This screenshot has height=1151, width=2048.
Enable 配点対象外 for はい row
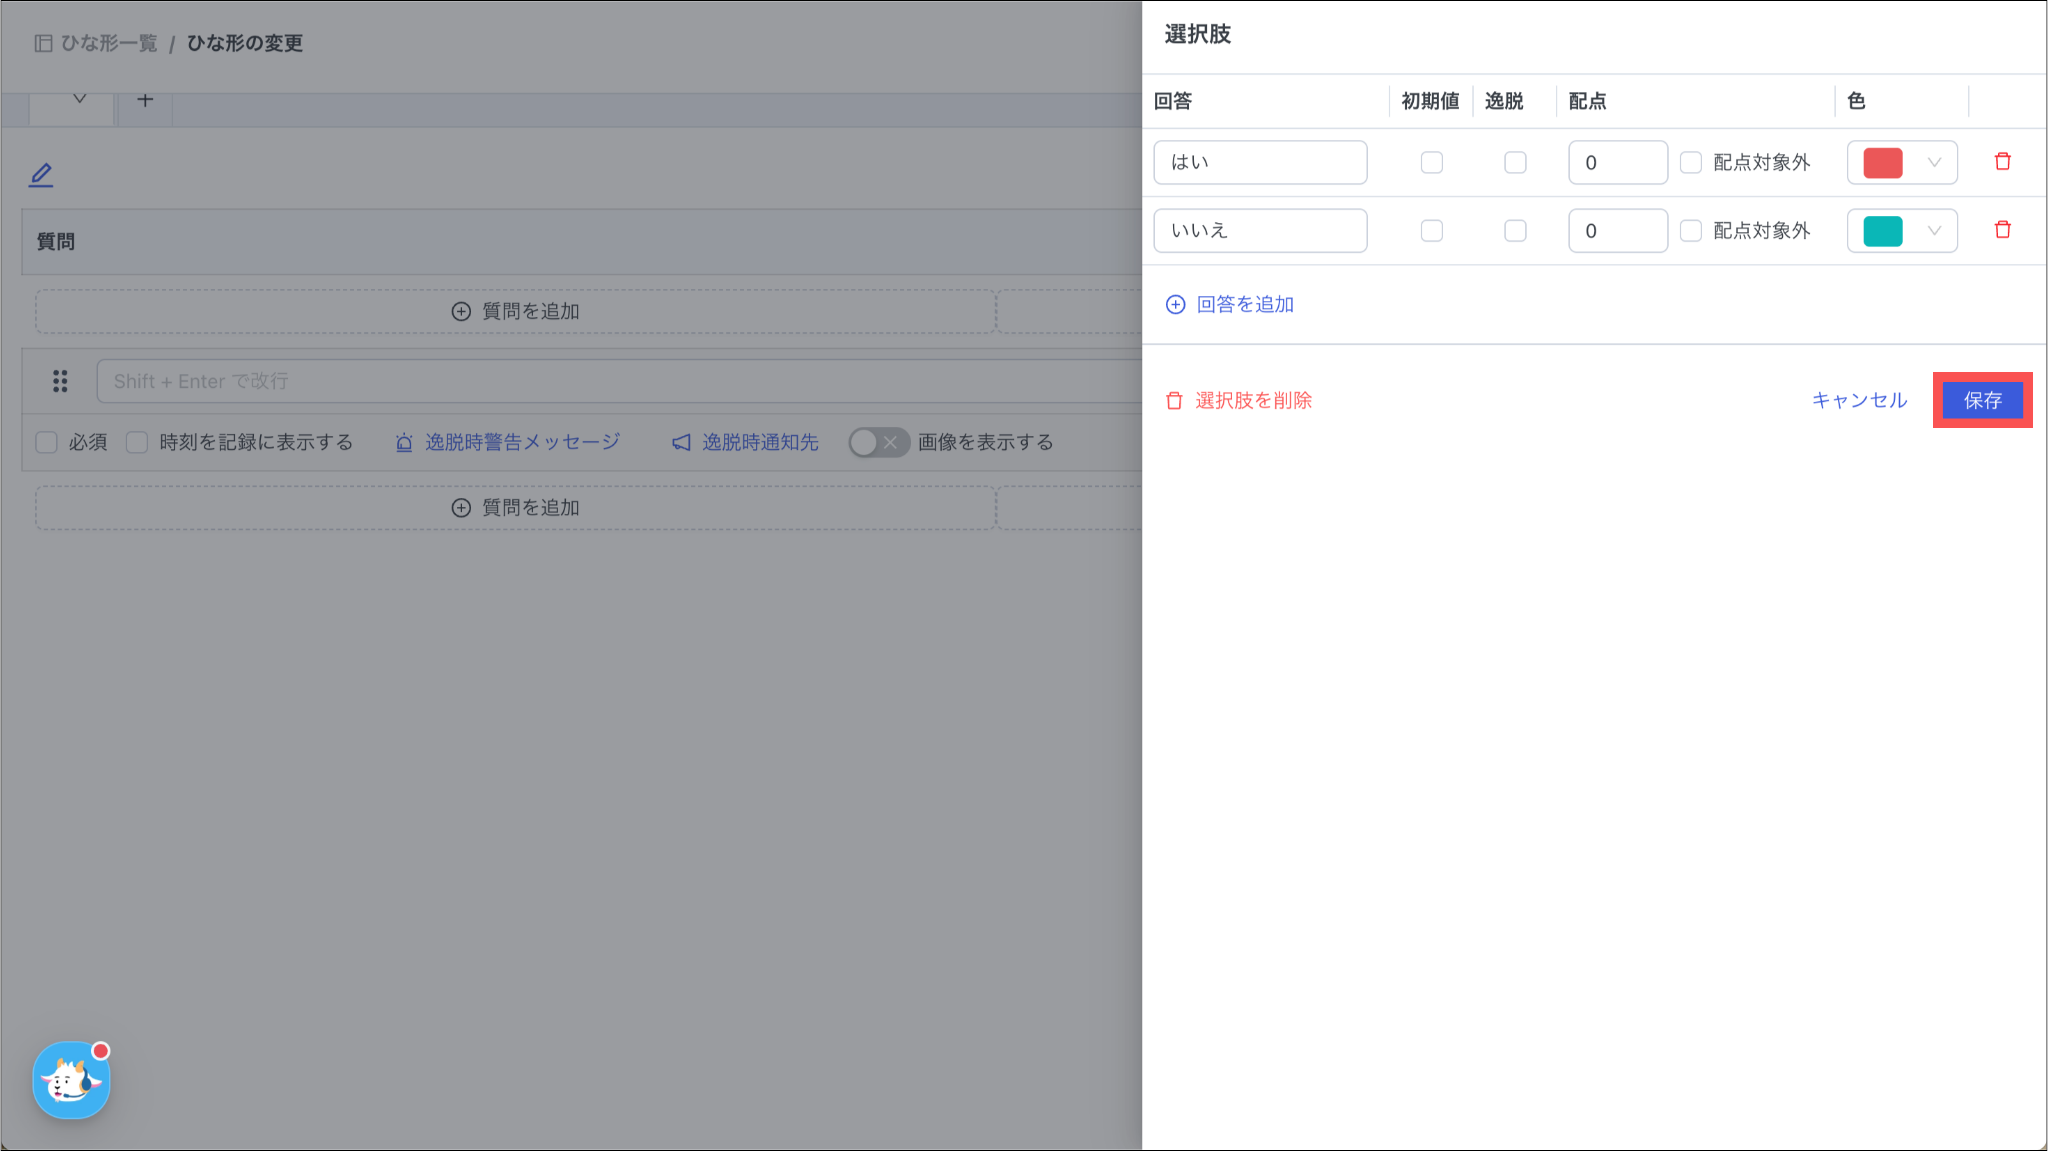coord(1691,162)
